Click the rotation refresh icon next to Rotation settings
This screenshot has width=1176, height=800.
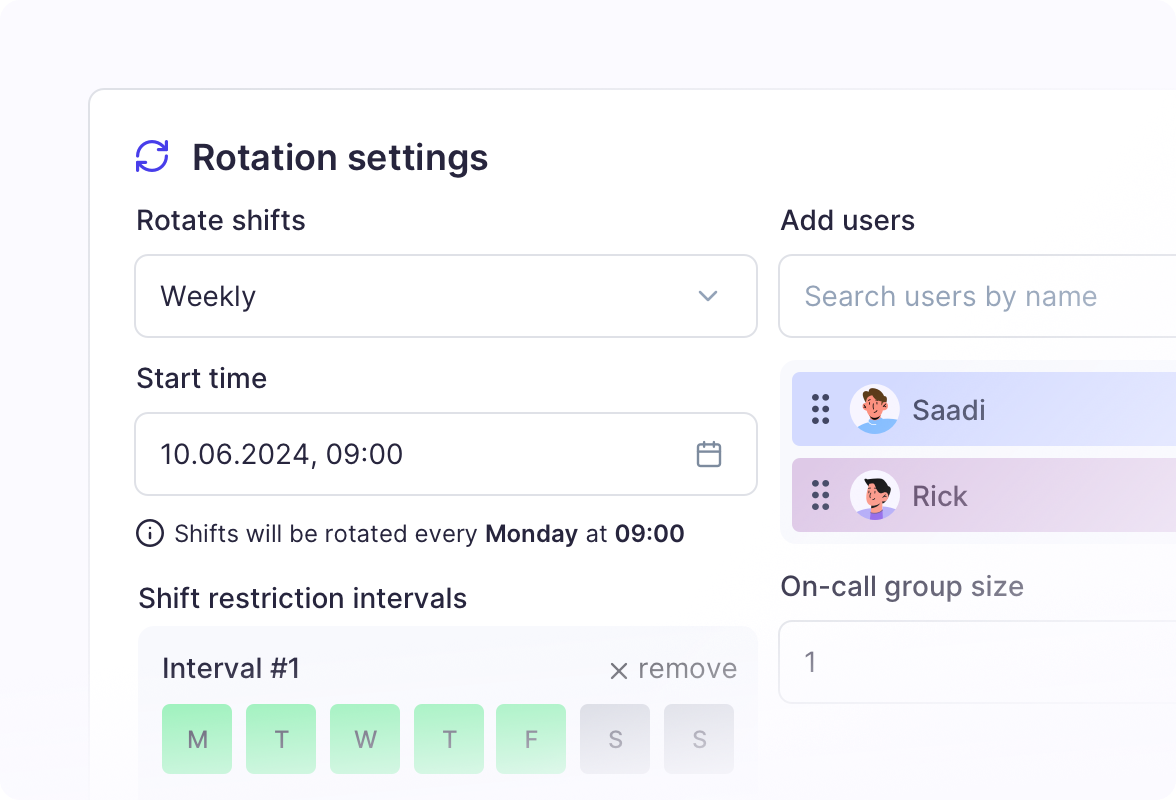tap(151, 156)
